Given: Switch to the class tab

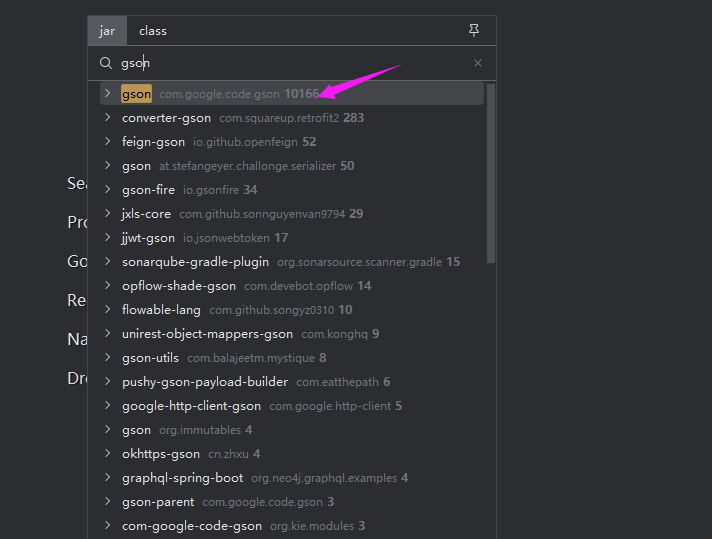Looking at the screenshot, I should coord(153,31).
